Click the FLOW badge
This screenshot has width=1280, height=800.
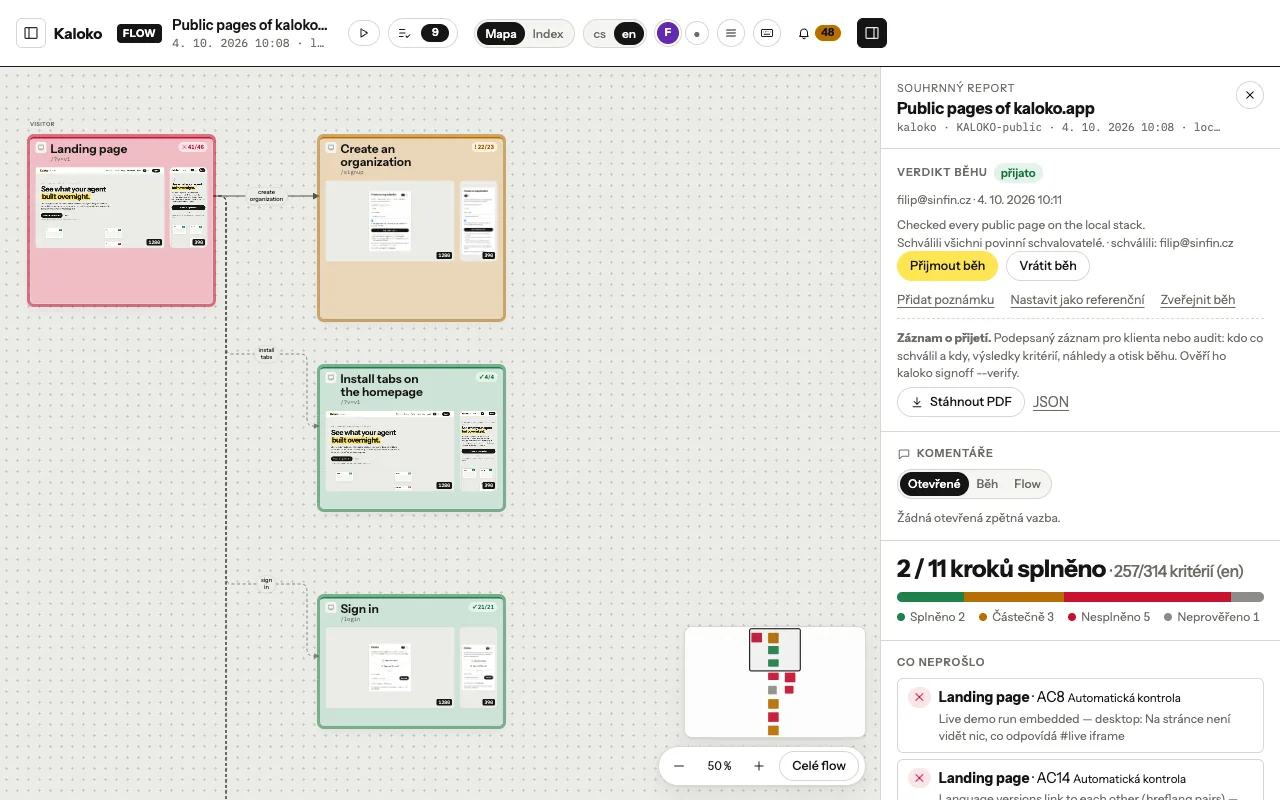pyautogui.click(x=139, y=33)
